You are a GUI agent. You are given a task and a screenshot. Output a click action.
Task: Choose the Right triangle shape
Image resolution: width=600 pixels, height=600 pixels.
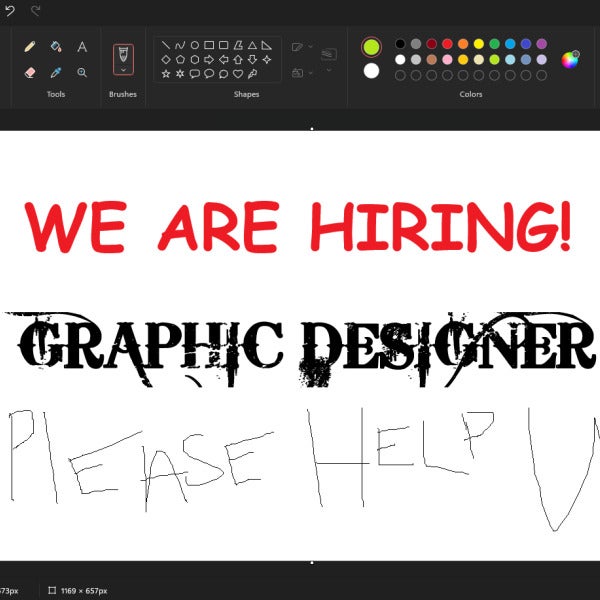(267, 46)
